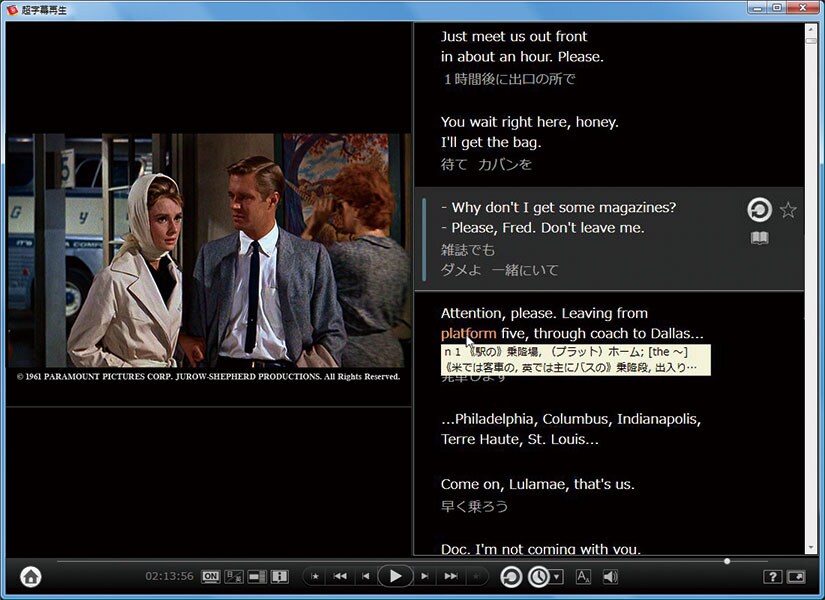
Task: Click the repeat icon in the bottom control bar
Action: click(510, 577)
